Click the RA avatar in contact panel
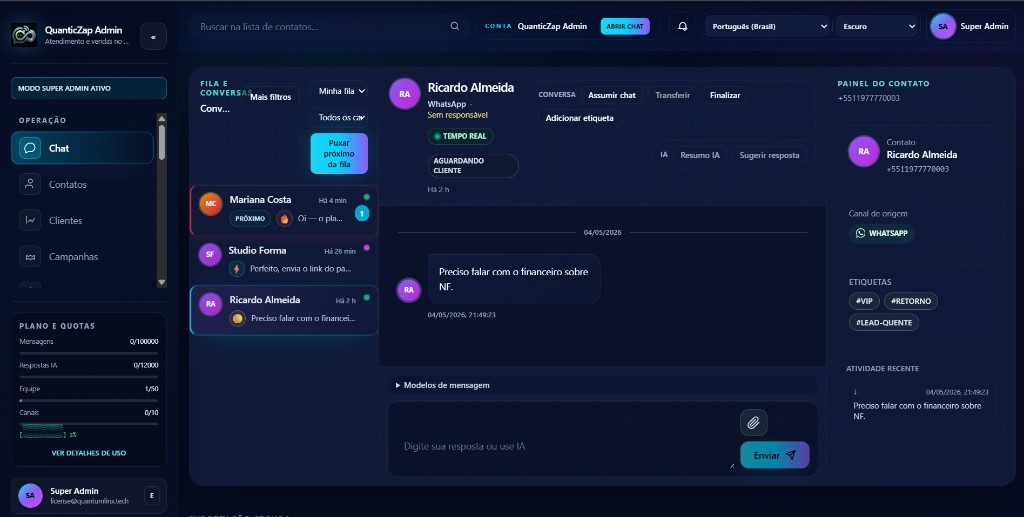Image resolution: width=1024 pixels, height=517 pixels. pos(864,151)
